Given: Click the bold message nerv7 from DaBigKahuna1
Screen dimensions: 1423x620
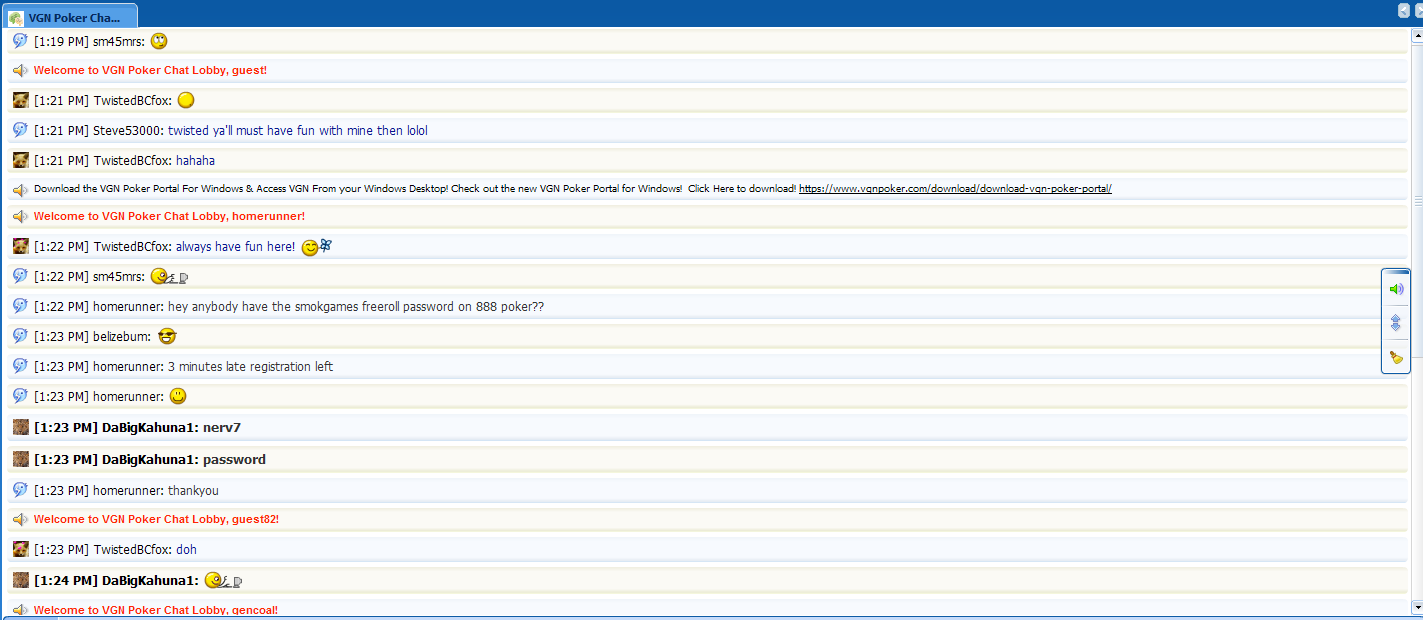Looking at the screenshot, I should (221, 428).
